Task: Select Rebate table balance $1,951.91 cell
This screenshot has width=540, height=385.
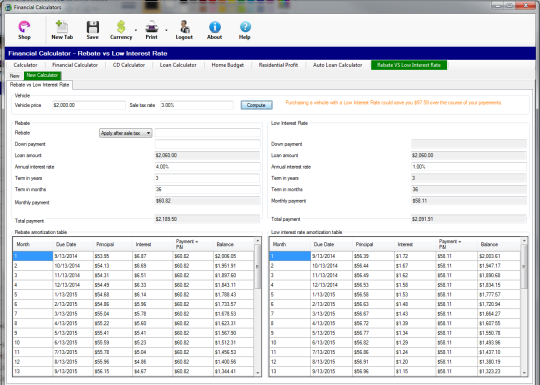Action: tap(233, 266)
